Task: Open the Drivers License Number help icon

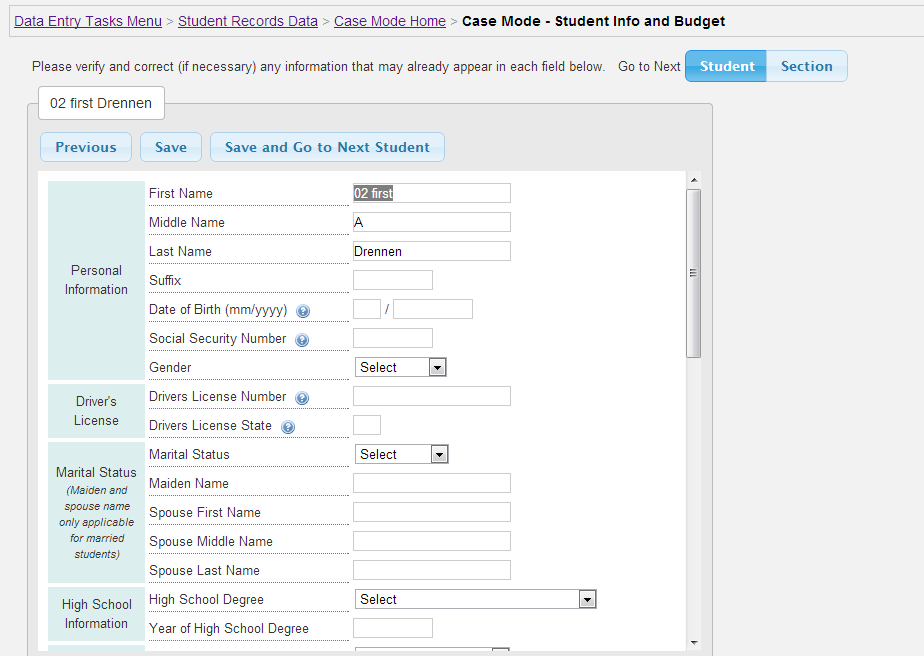Action: point(302,398)
